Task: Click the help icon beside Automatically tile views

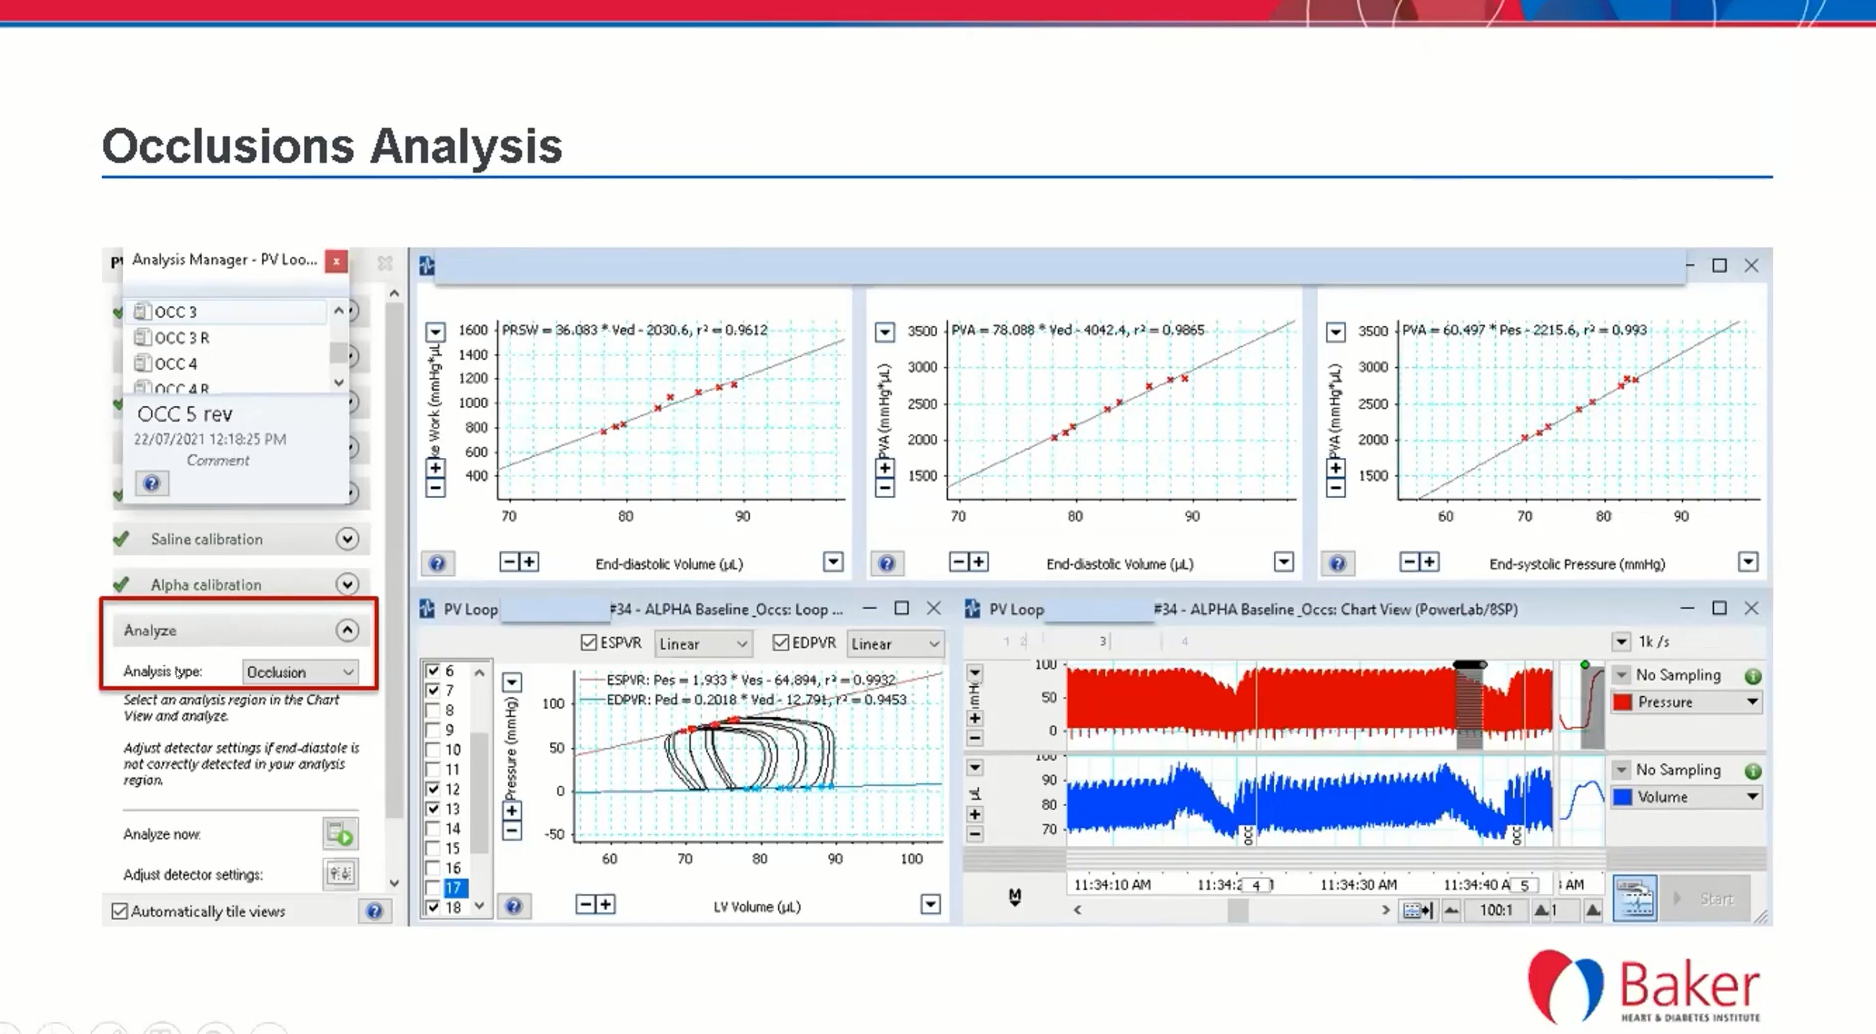Action: tap(374, 911)
